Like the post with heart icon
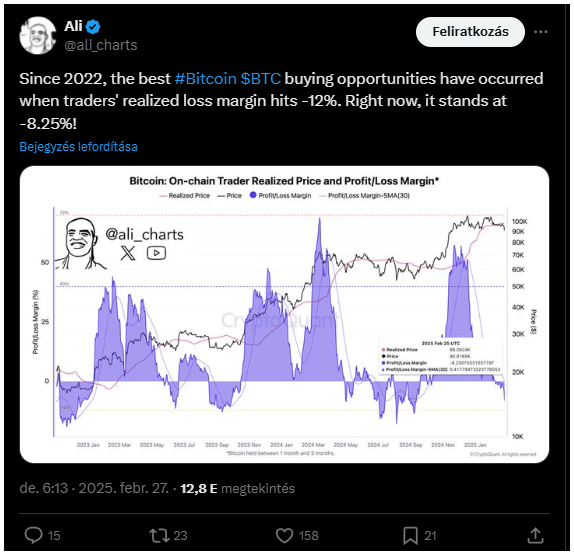The image size is (574, 555). 284,535
